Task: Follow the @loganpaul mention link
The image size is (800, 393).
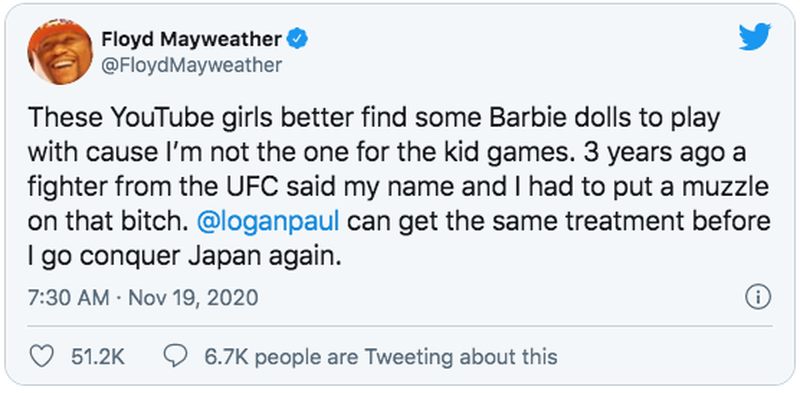Action: click(267, 223)
